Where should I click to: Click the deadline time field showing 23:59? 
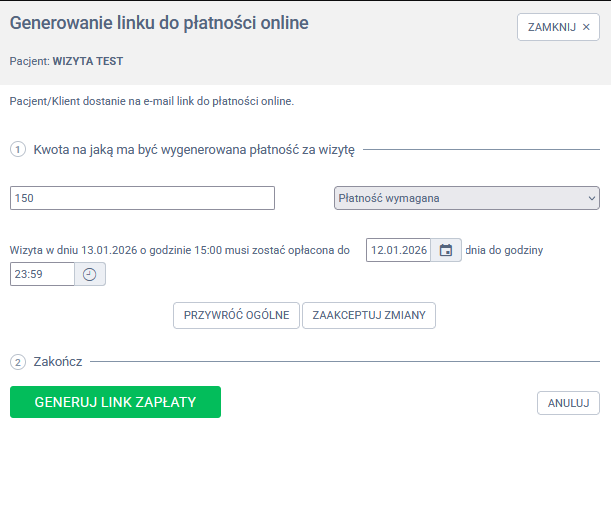(42, 274)
